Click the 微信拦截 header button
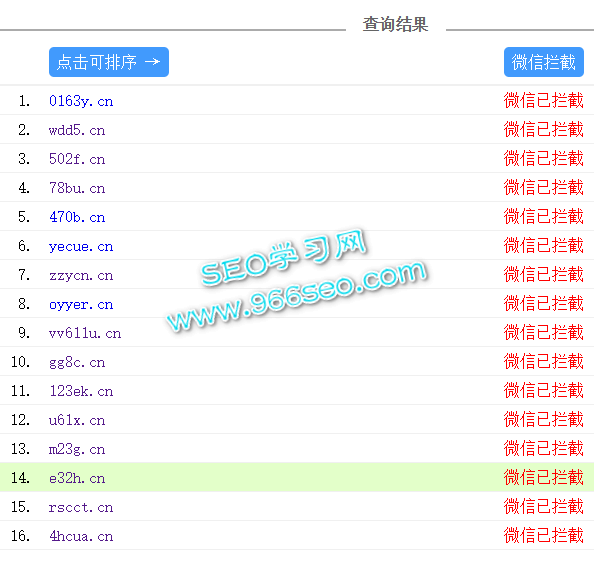 (544, 62)
